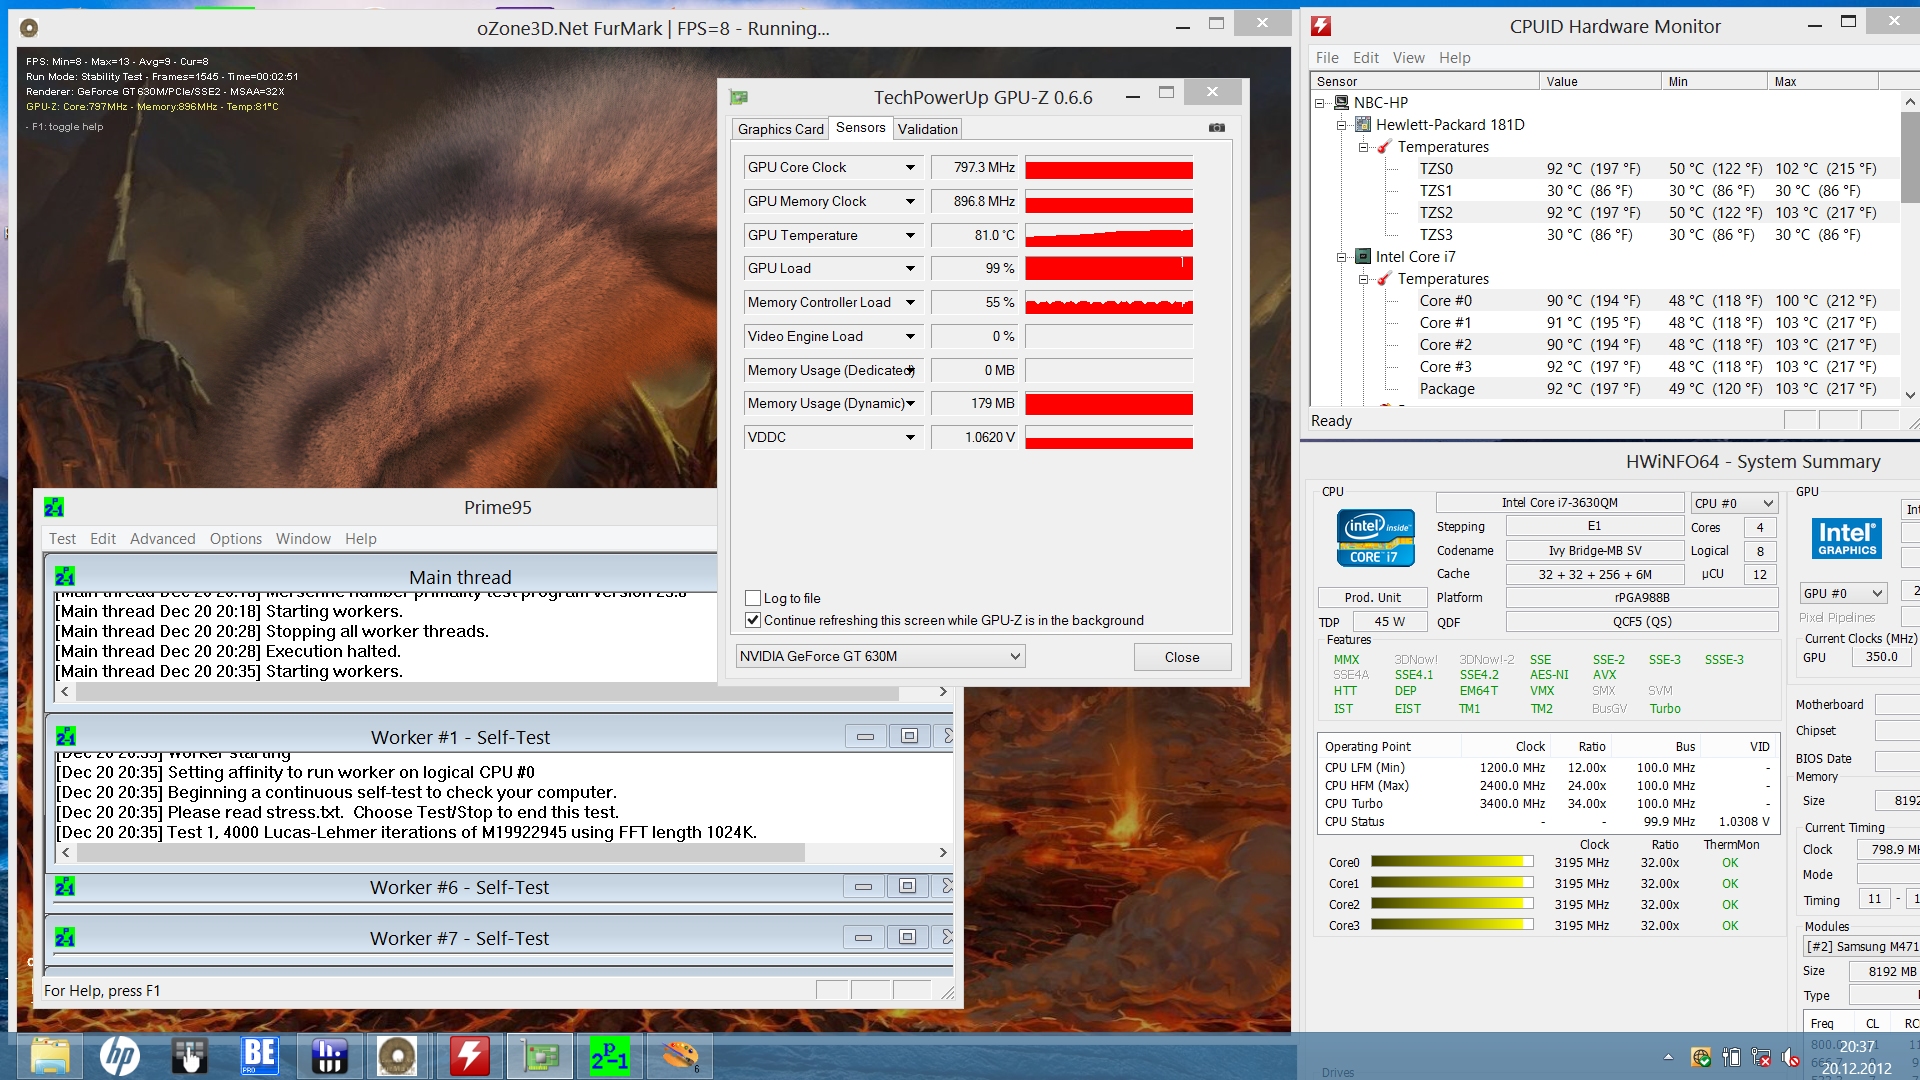Switch to CPUID Hardware Monitor from the taskbar

pyautogui.click(x=469, y=1056)
